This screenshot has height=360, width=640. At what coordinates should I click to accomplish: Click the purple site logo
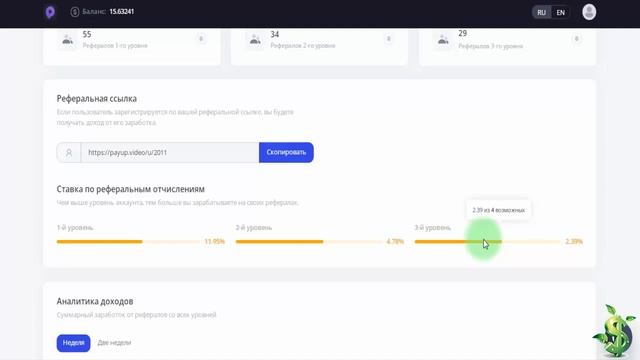click(x=50, y=12)
